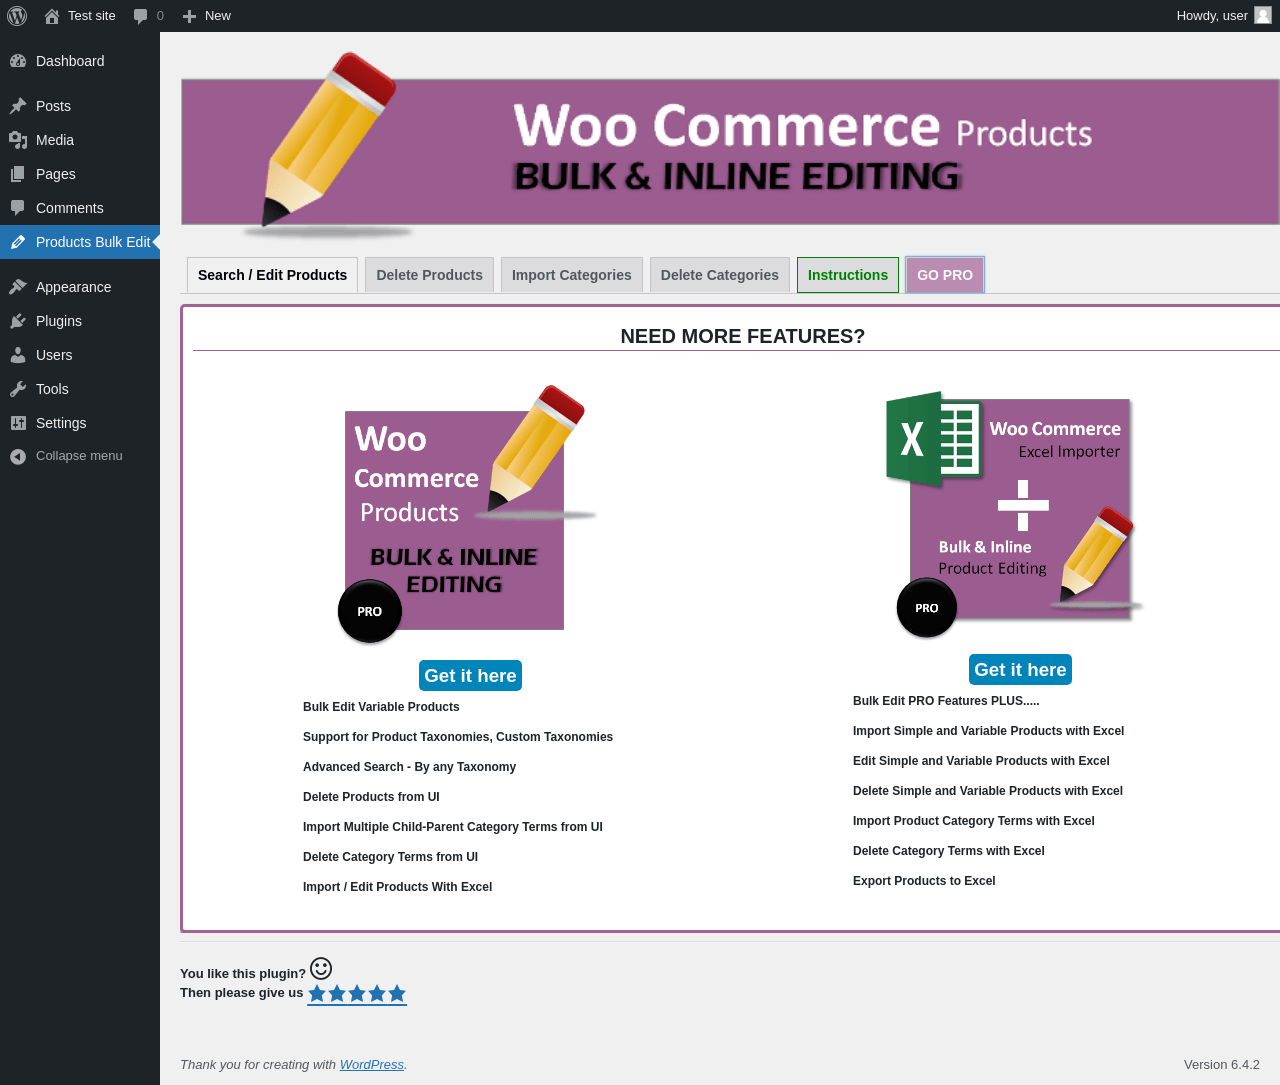Open user avatar in admin bar
Image resolution: width=1280 pixels, height=1085 pixels.
[1263, 15]
